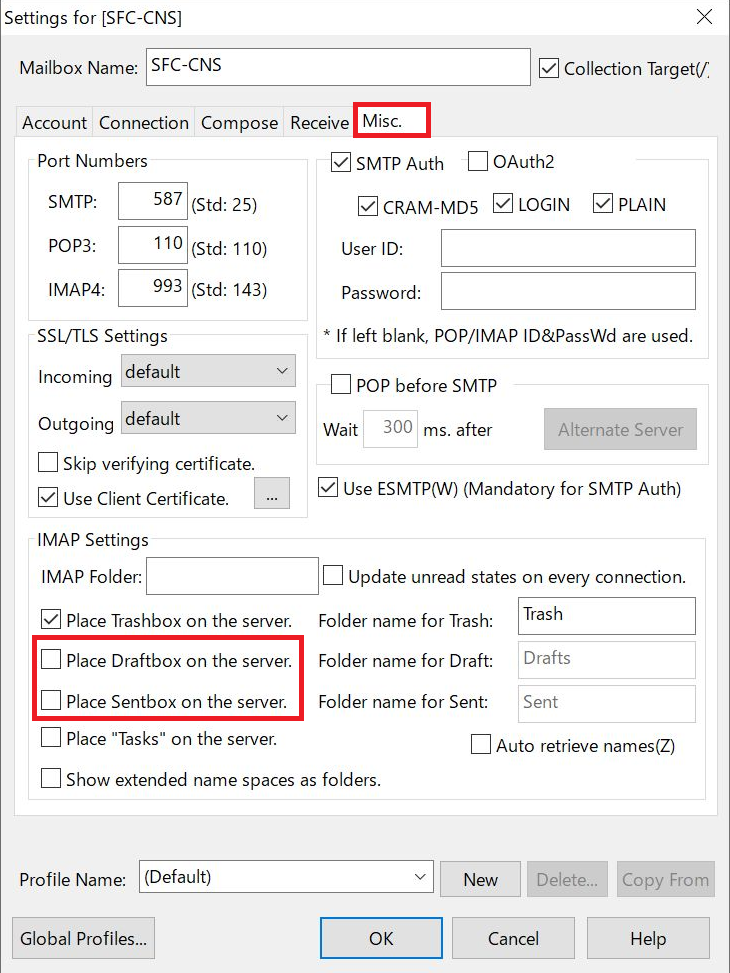
Task: Uncheck Place Trashbox on the server
Action: [51, 620]
